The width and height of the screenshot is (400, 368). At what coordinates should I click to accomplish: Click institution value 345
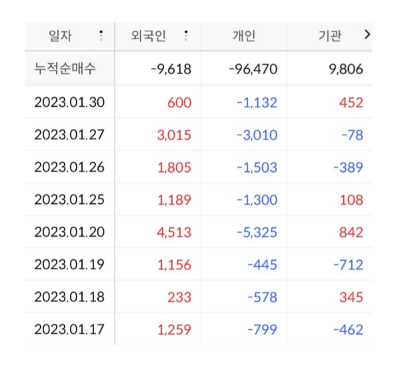pyautogui.click(x=351, y=297)
